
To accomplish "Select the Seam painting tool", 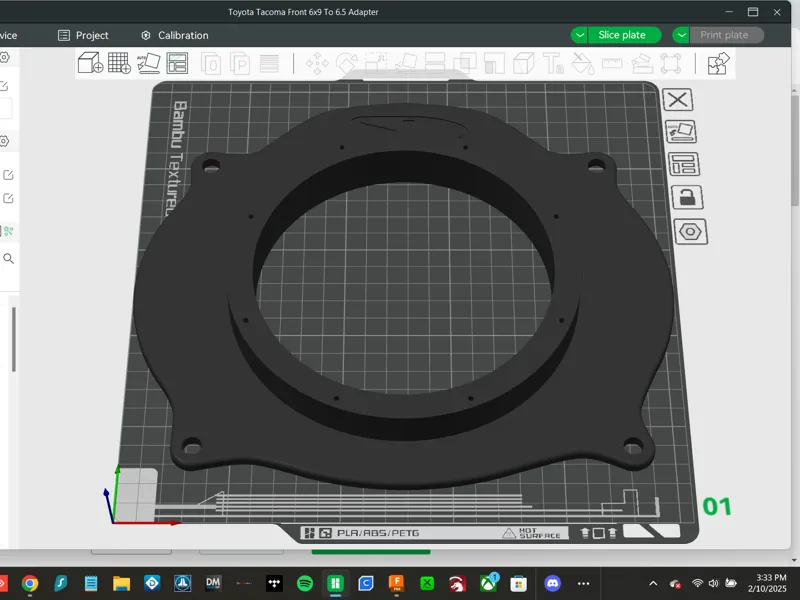I will click(523, 64).
